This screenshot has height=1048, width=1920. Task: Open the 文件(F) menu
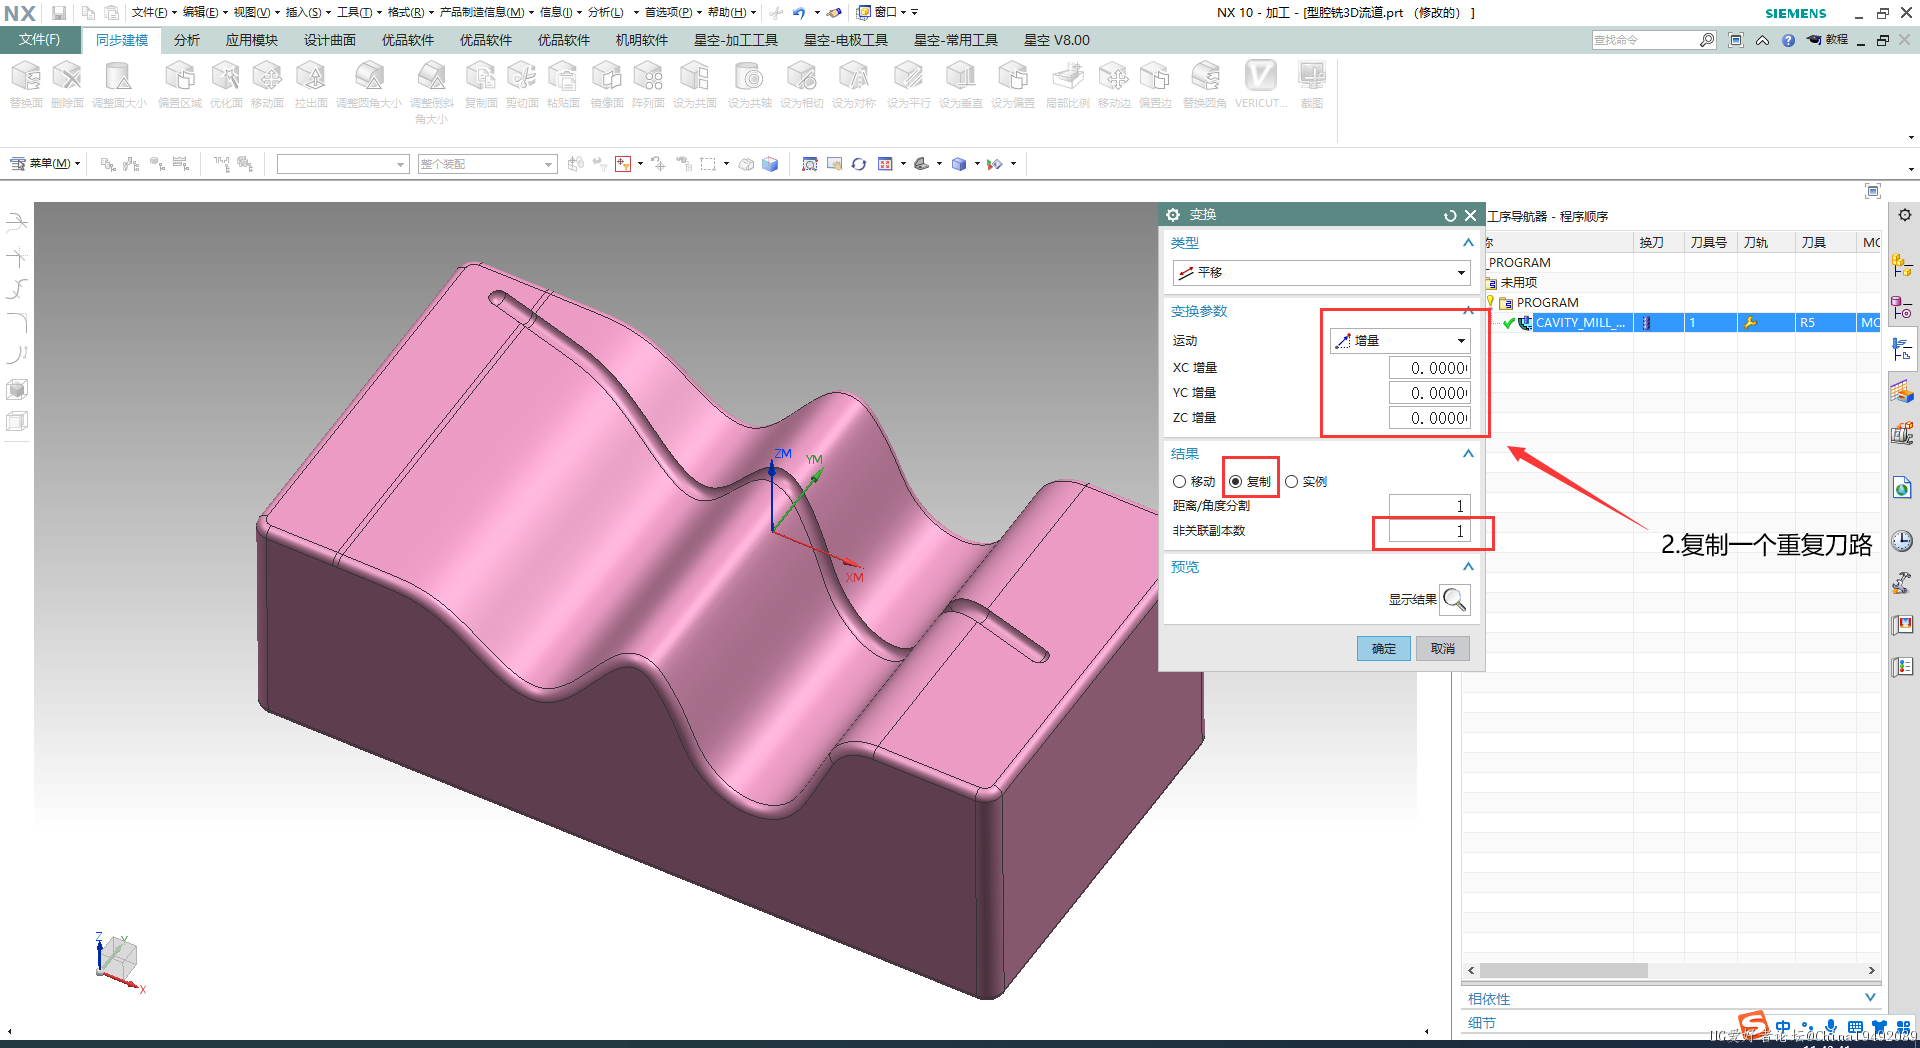point(40,40)
